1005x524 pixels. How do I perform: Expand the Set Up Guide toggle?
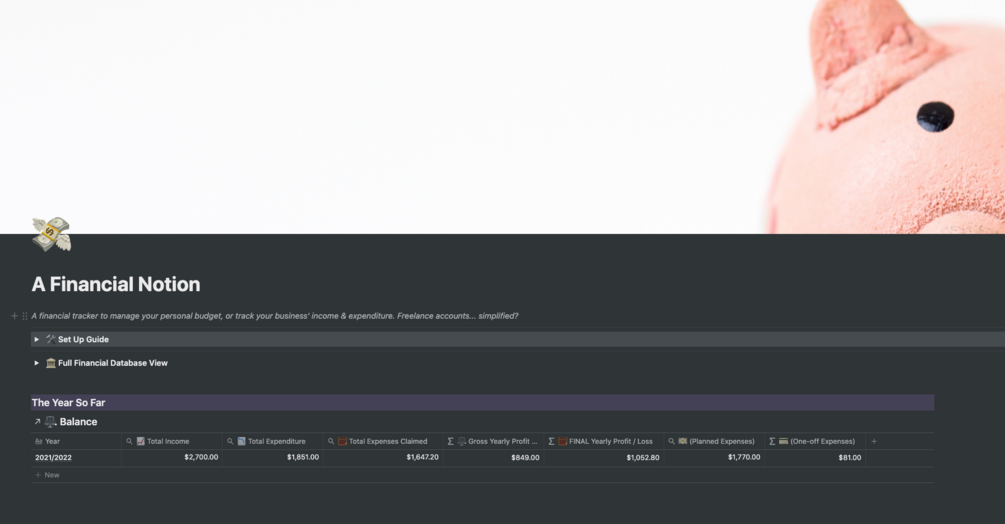click(x=37, y=340)
